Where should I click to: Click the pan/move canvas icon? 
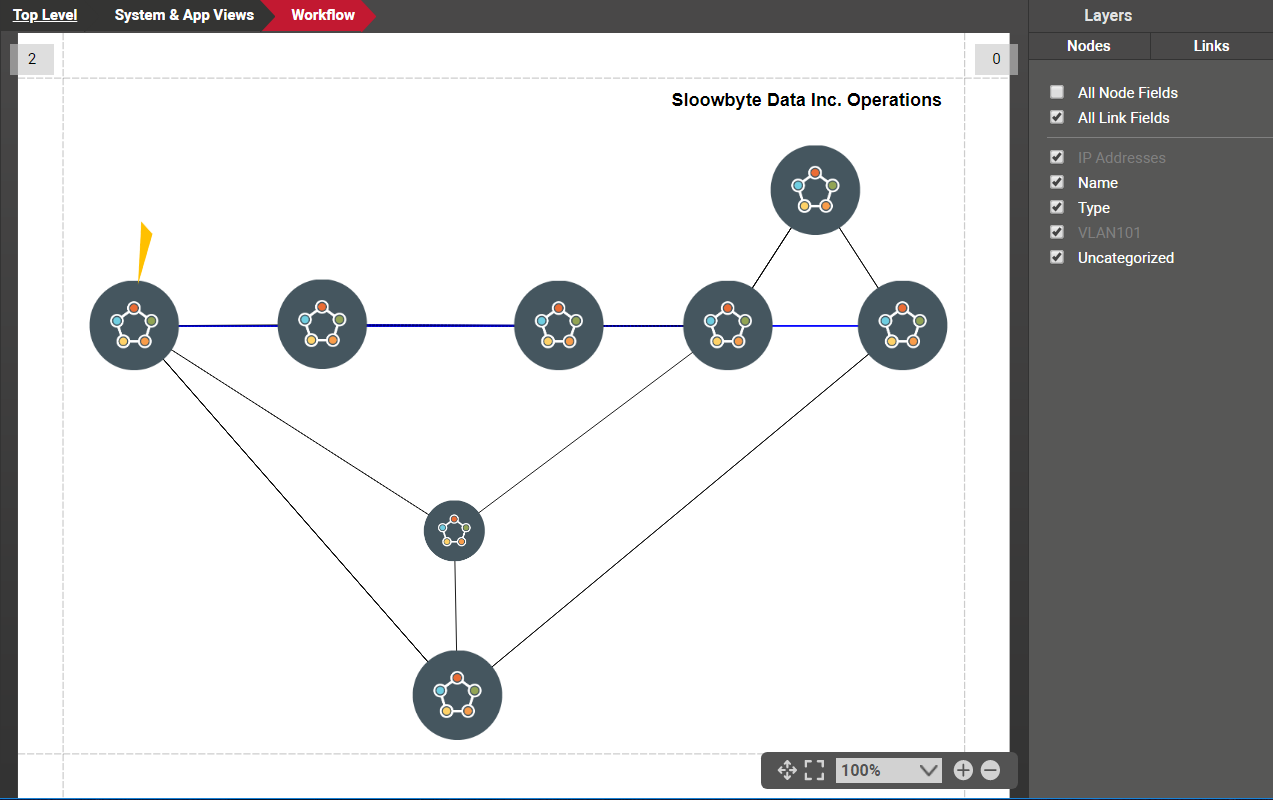click(787, 770)
